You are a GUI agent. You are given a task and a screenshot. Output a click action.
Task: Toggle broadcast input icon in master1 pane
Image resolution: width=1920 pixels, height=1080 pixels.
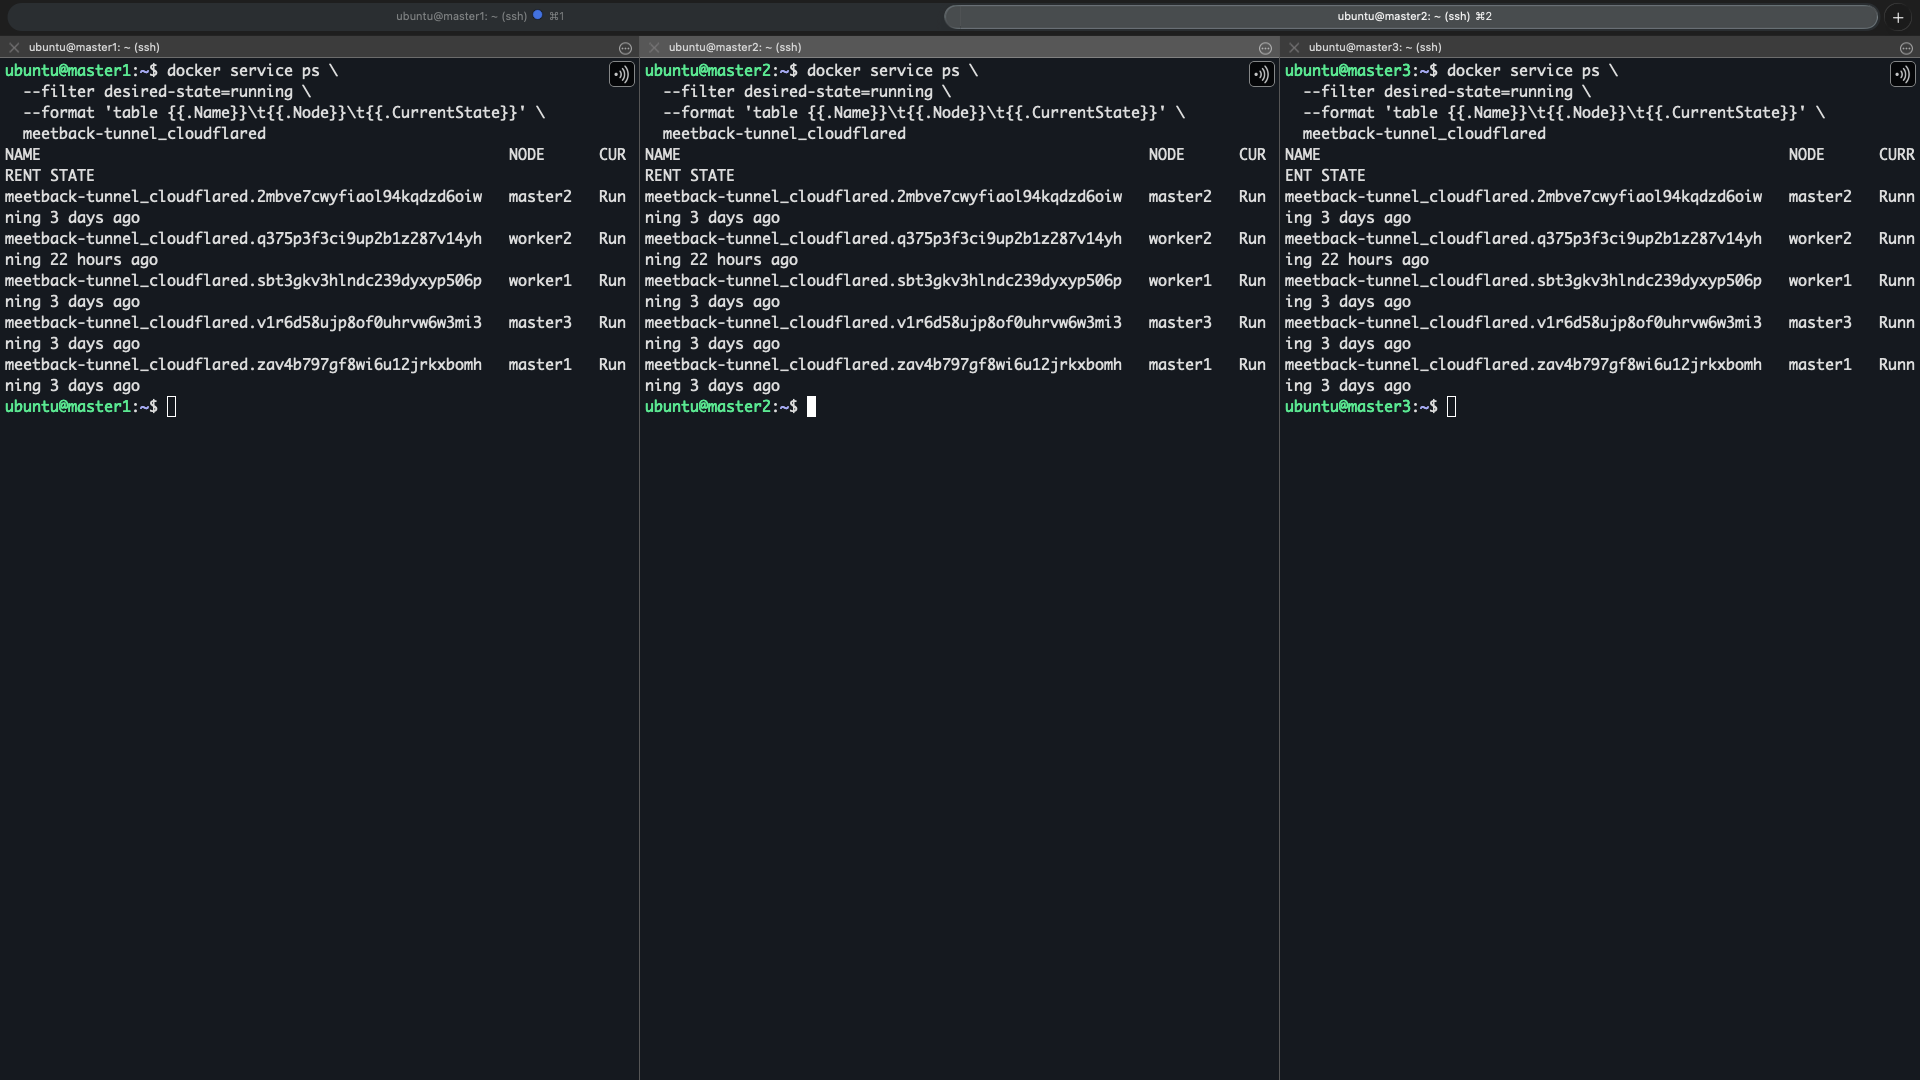[x=621, y=74]
